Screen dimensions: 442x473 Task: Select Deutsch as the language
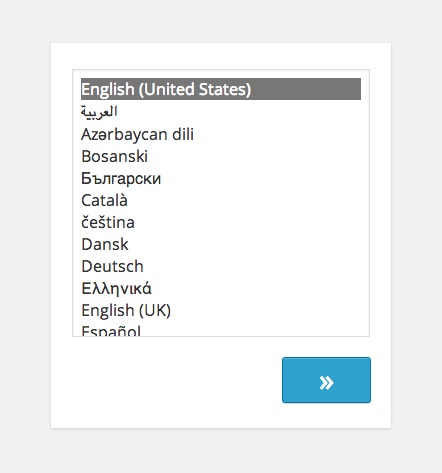coord(221,266)
